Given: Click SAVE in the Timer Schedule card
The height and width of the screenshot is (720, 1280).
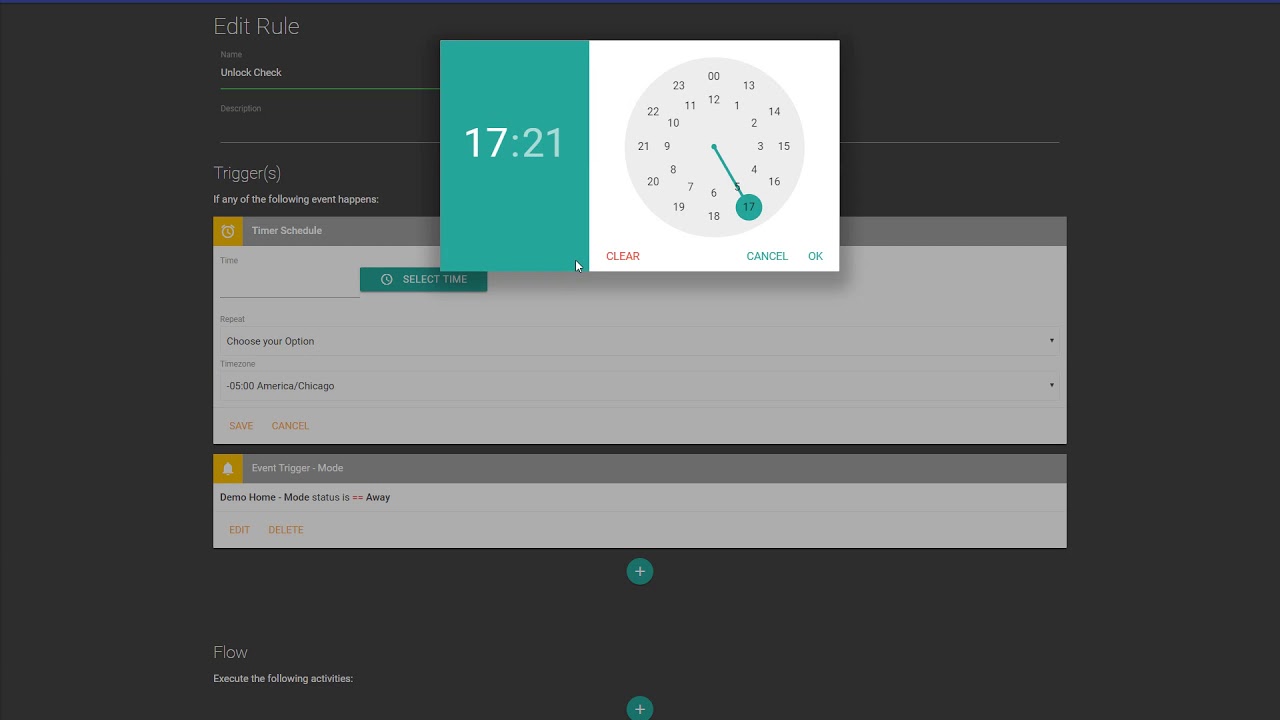Looking at the screenshot, I should (241, 426).
